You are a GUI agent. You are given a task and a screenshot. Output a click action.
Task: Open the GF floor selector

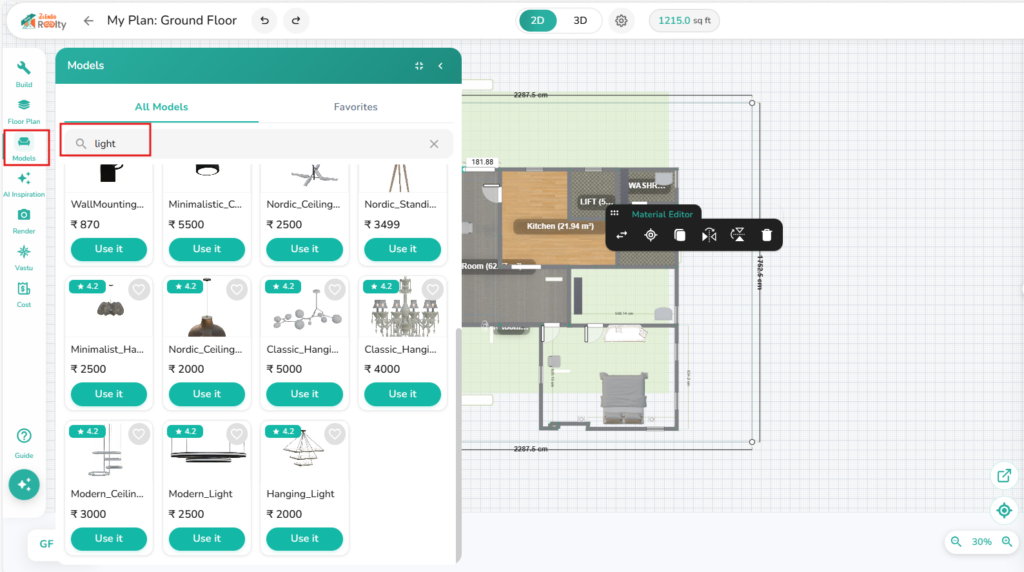pos(46,544)
